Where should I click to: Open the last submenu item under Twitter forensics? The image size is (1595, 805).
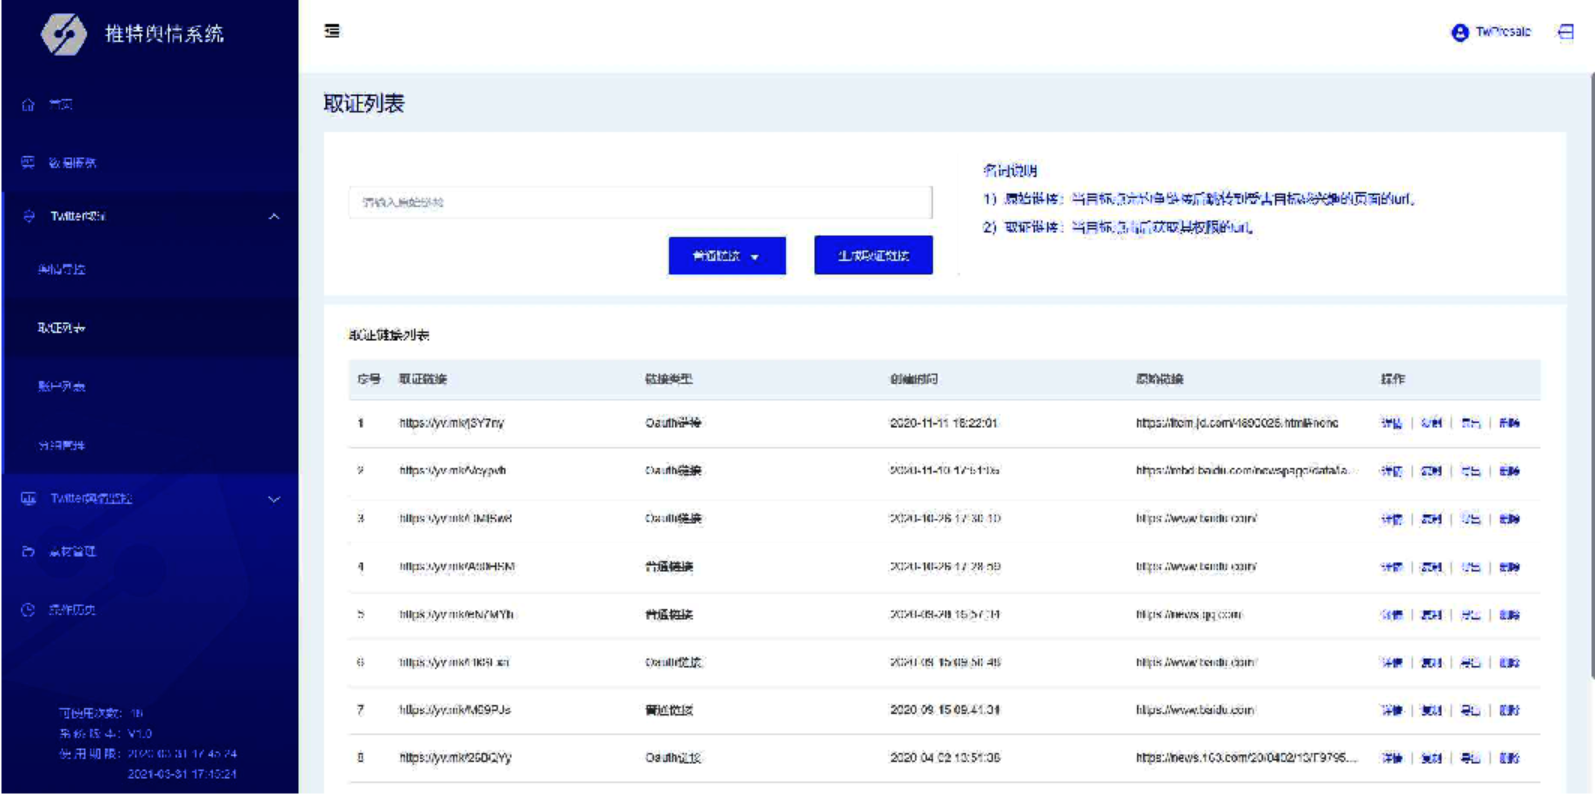click(x=62, y=445)
